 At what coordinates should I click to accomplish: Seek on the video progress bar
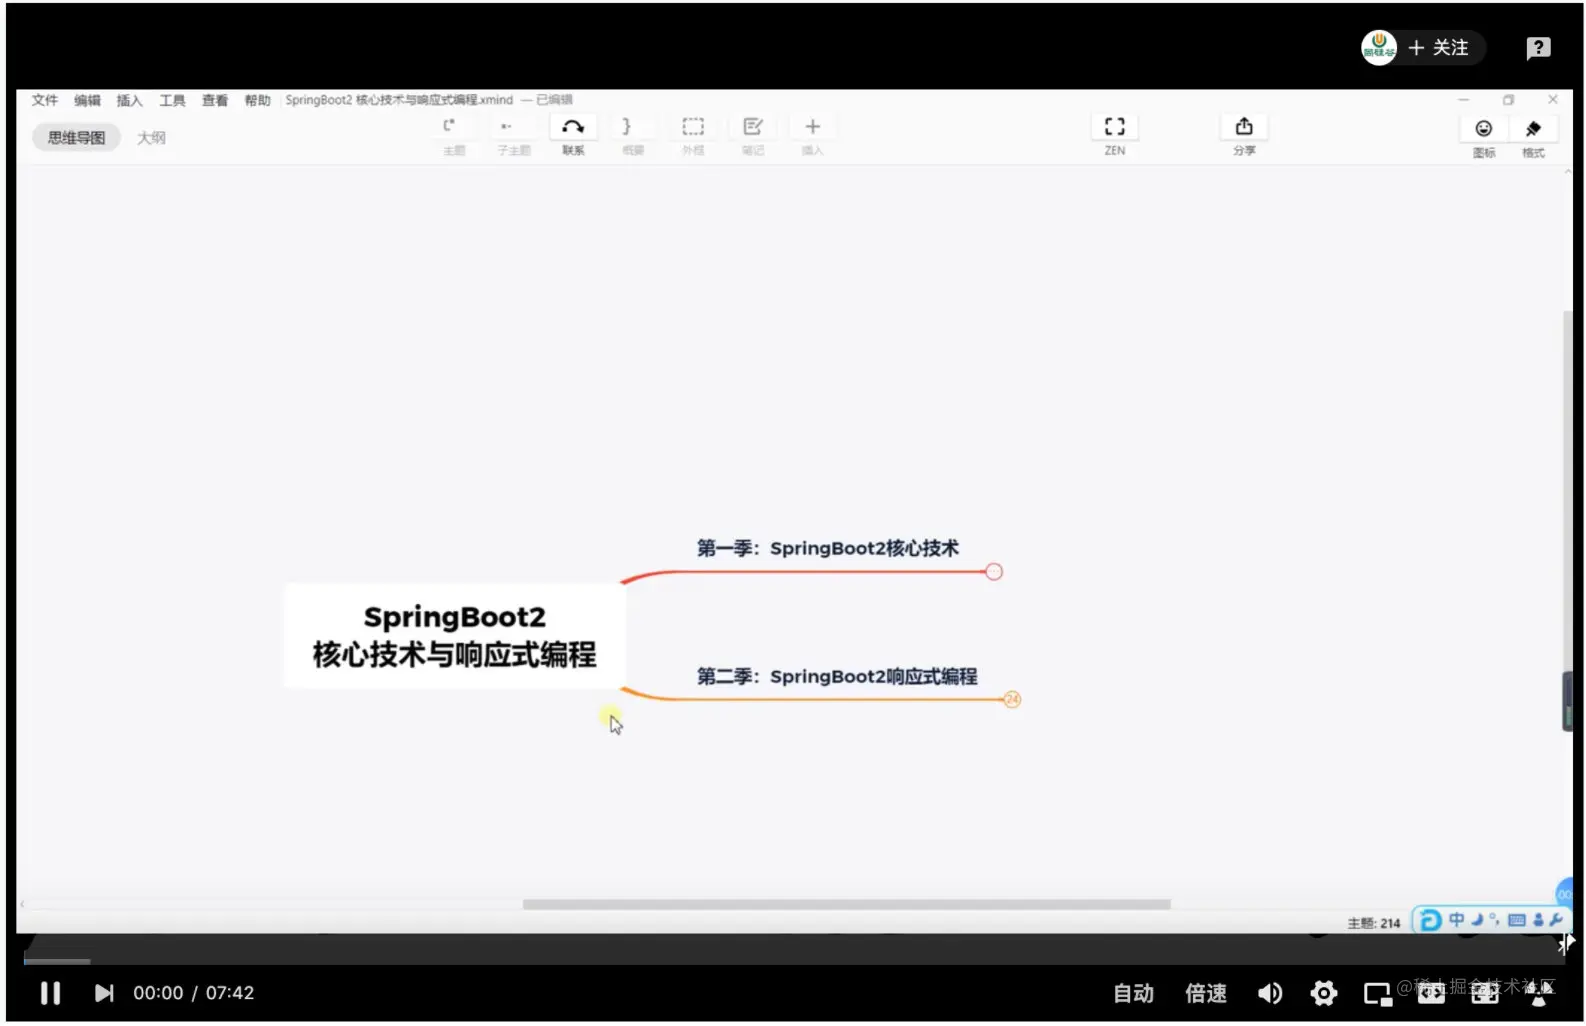pyautogui.click(x=794, y=961)
